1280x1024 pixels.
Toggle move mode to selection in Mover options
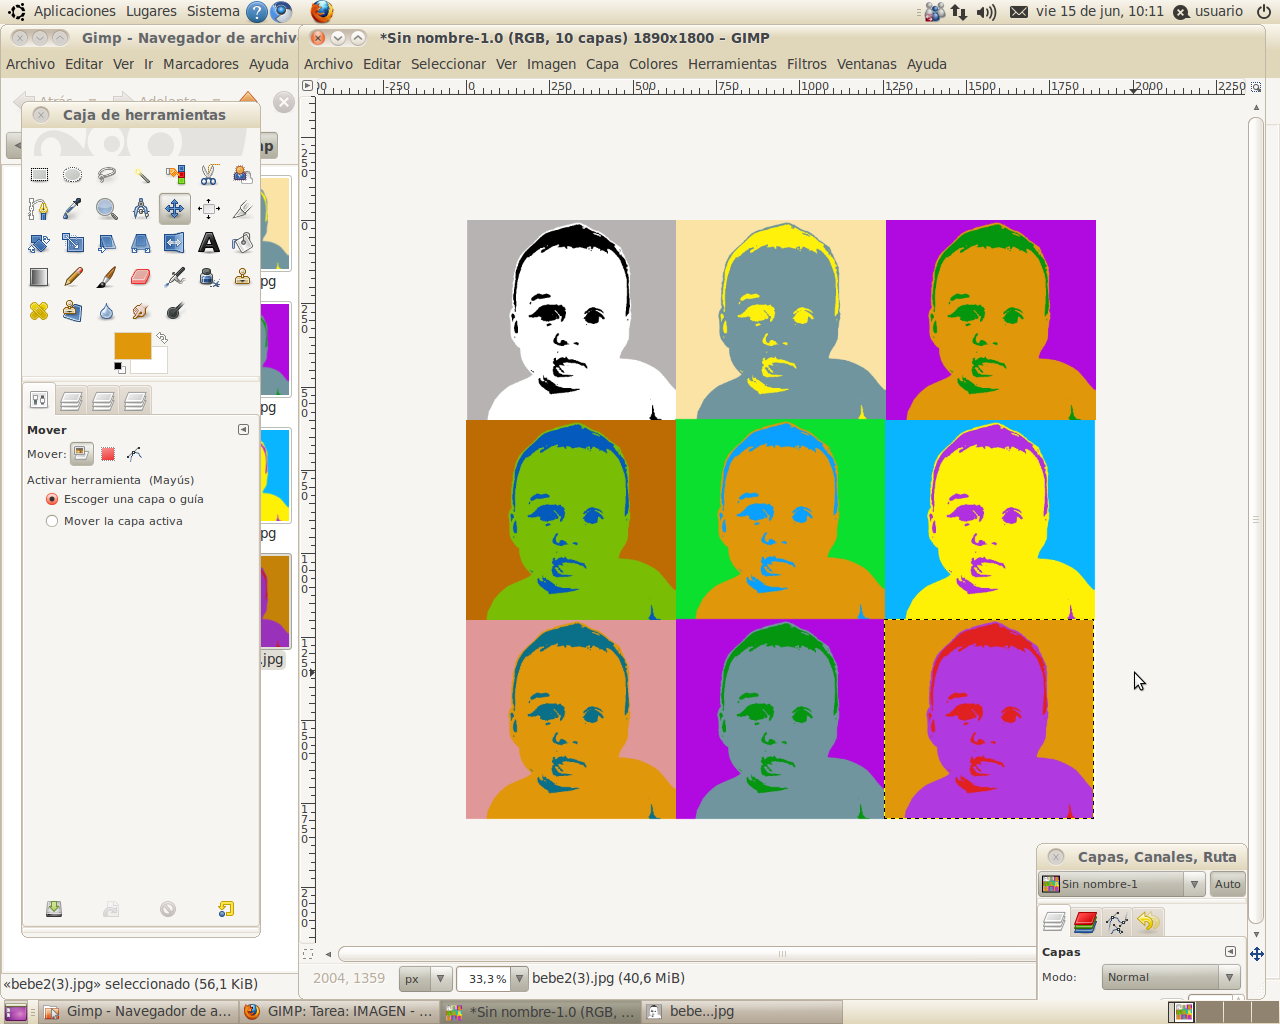tap(107, 453)
